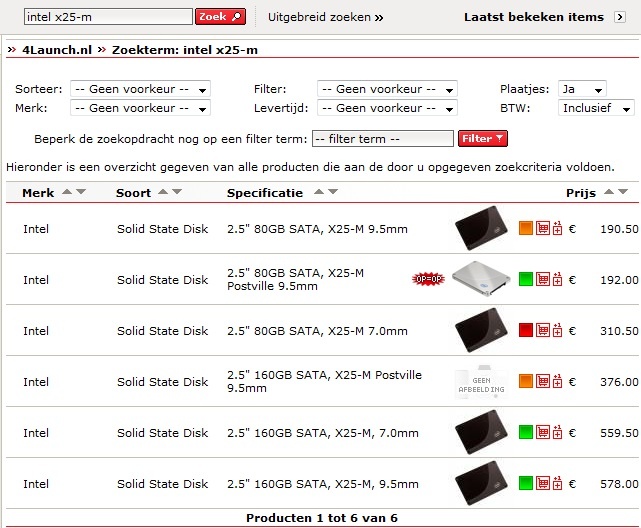Click plus-one basket icon for 578.00 item
Screen dimensions: 641x528
(x=557, y=483)
